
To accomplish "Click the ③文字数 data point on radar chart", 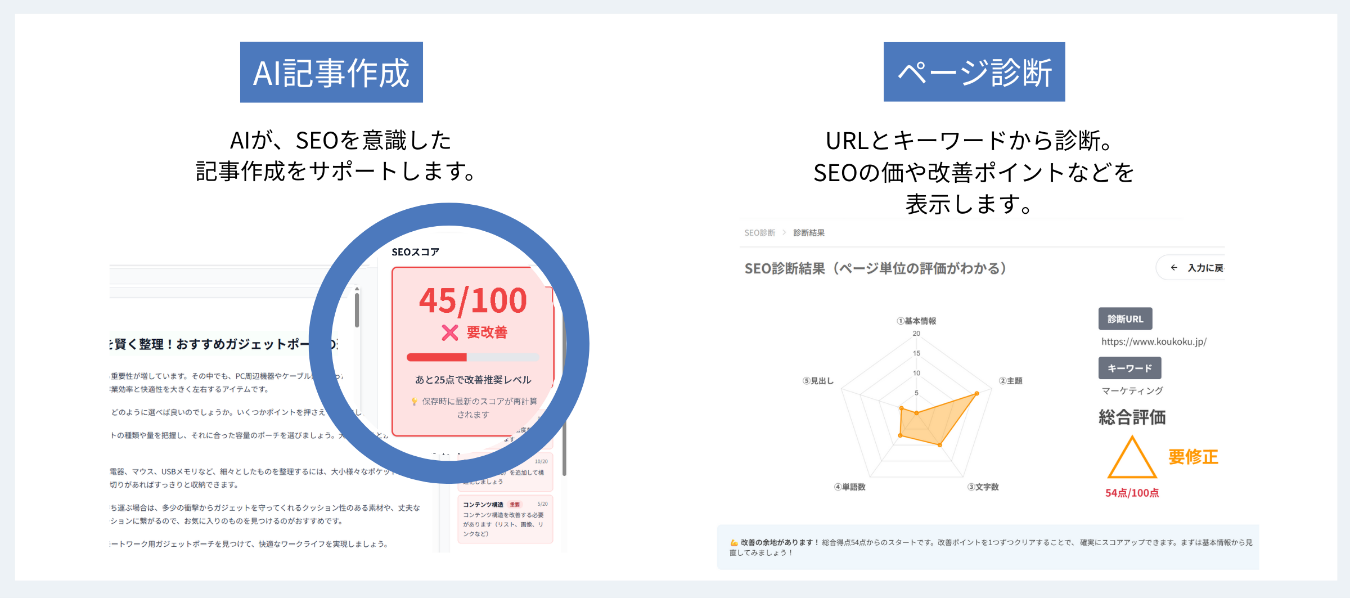I will (940, 444).
